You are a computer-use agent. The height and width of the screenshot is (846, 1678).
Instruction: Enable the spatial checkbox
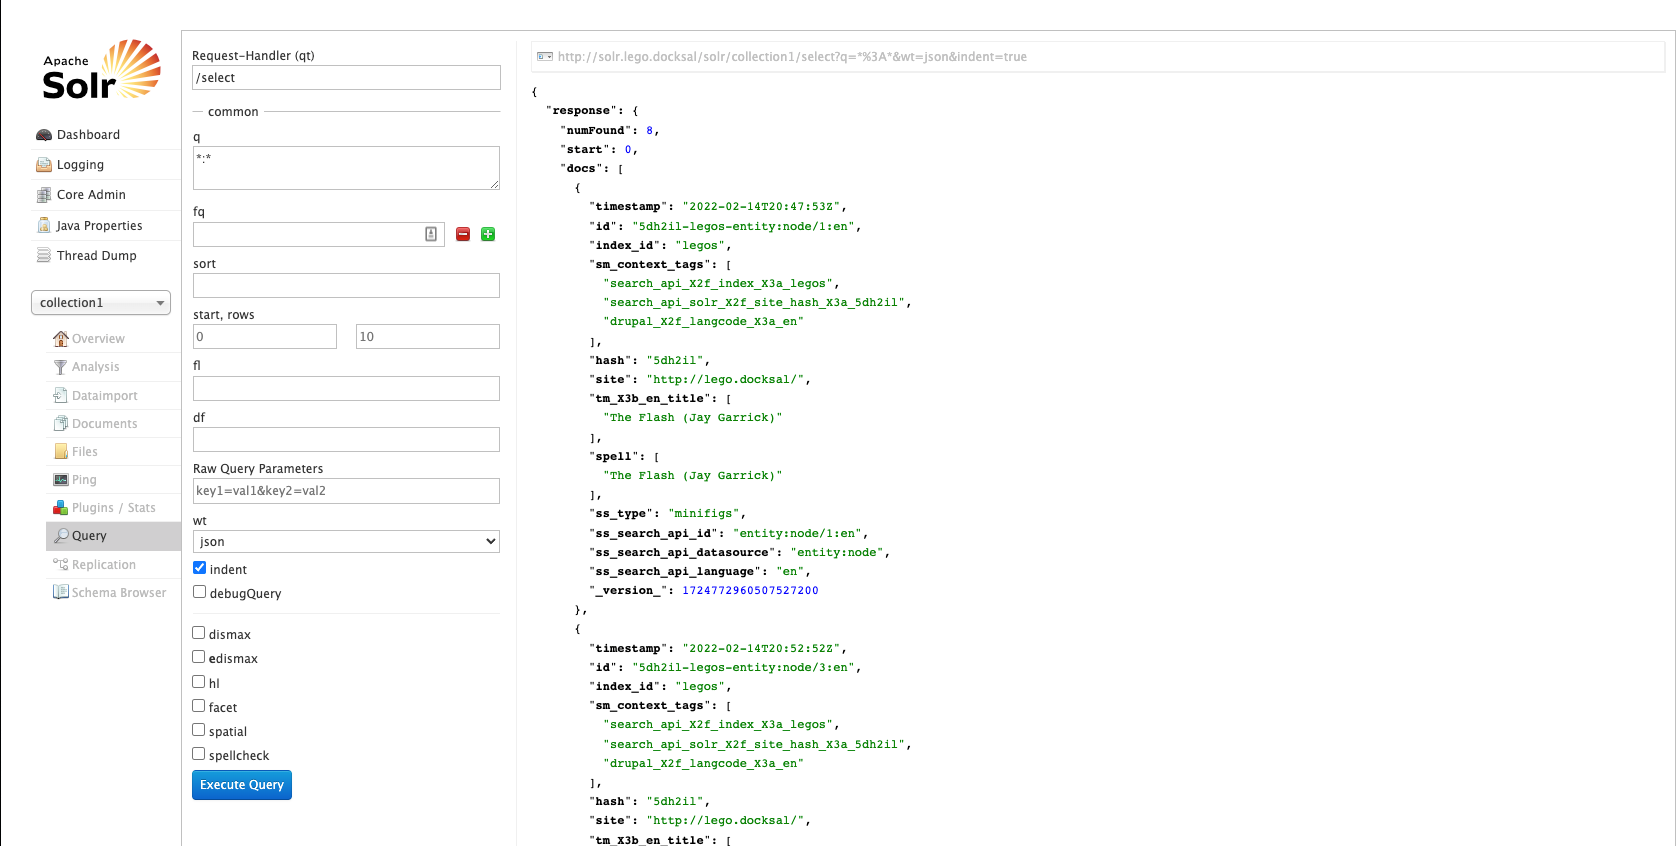coord(198,730)
